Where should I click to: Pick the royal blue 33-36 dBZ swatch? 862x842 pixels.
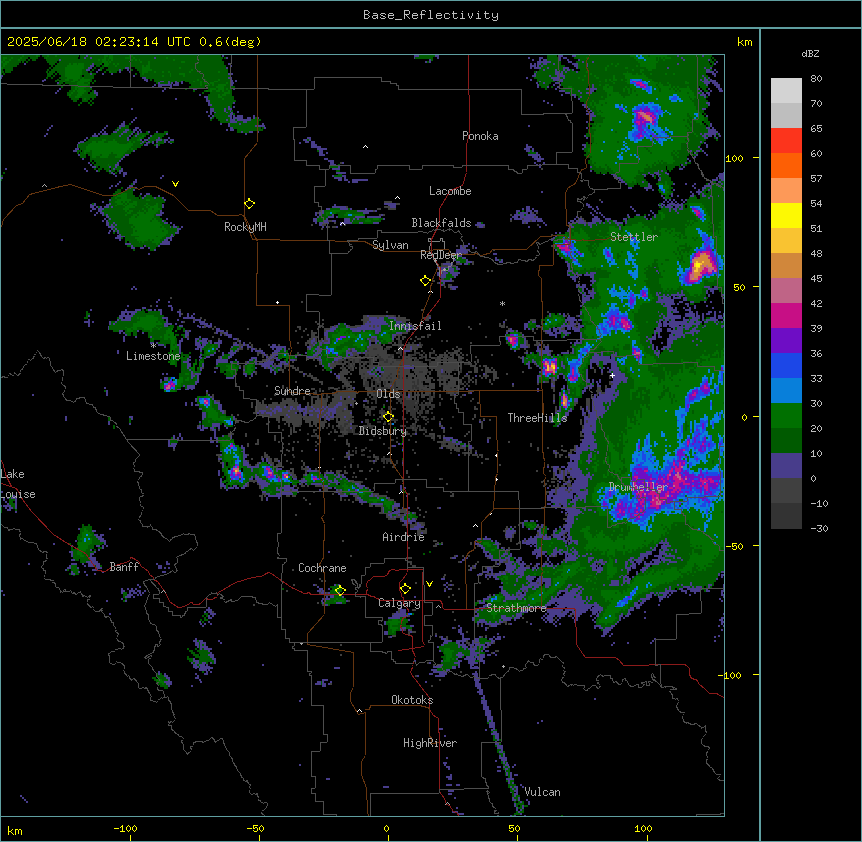[786, 365]
